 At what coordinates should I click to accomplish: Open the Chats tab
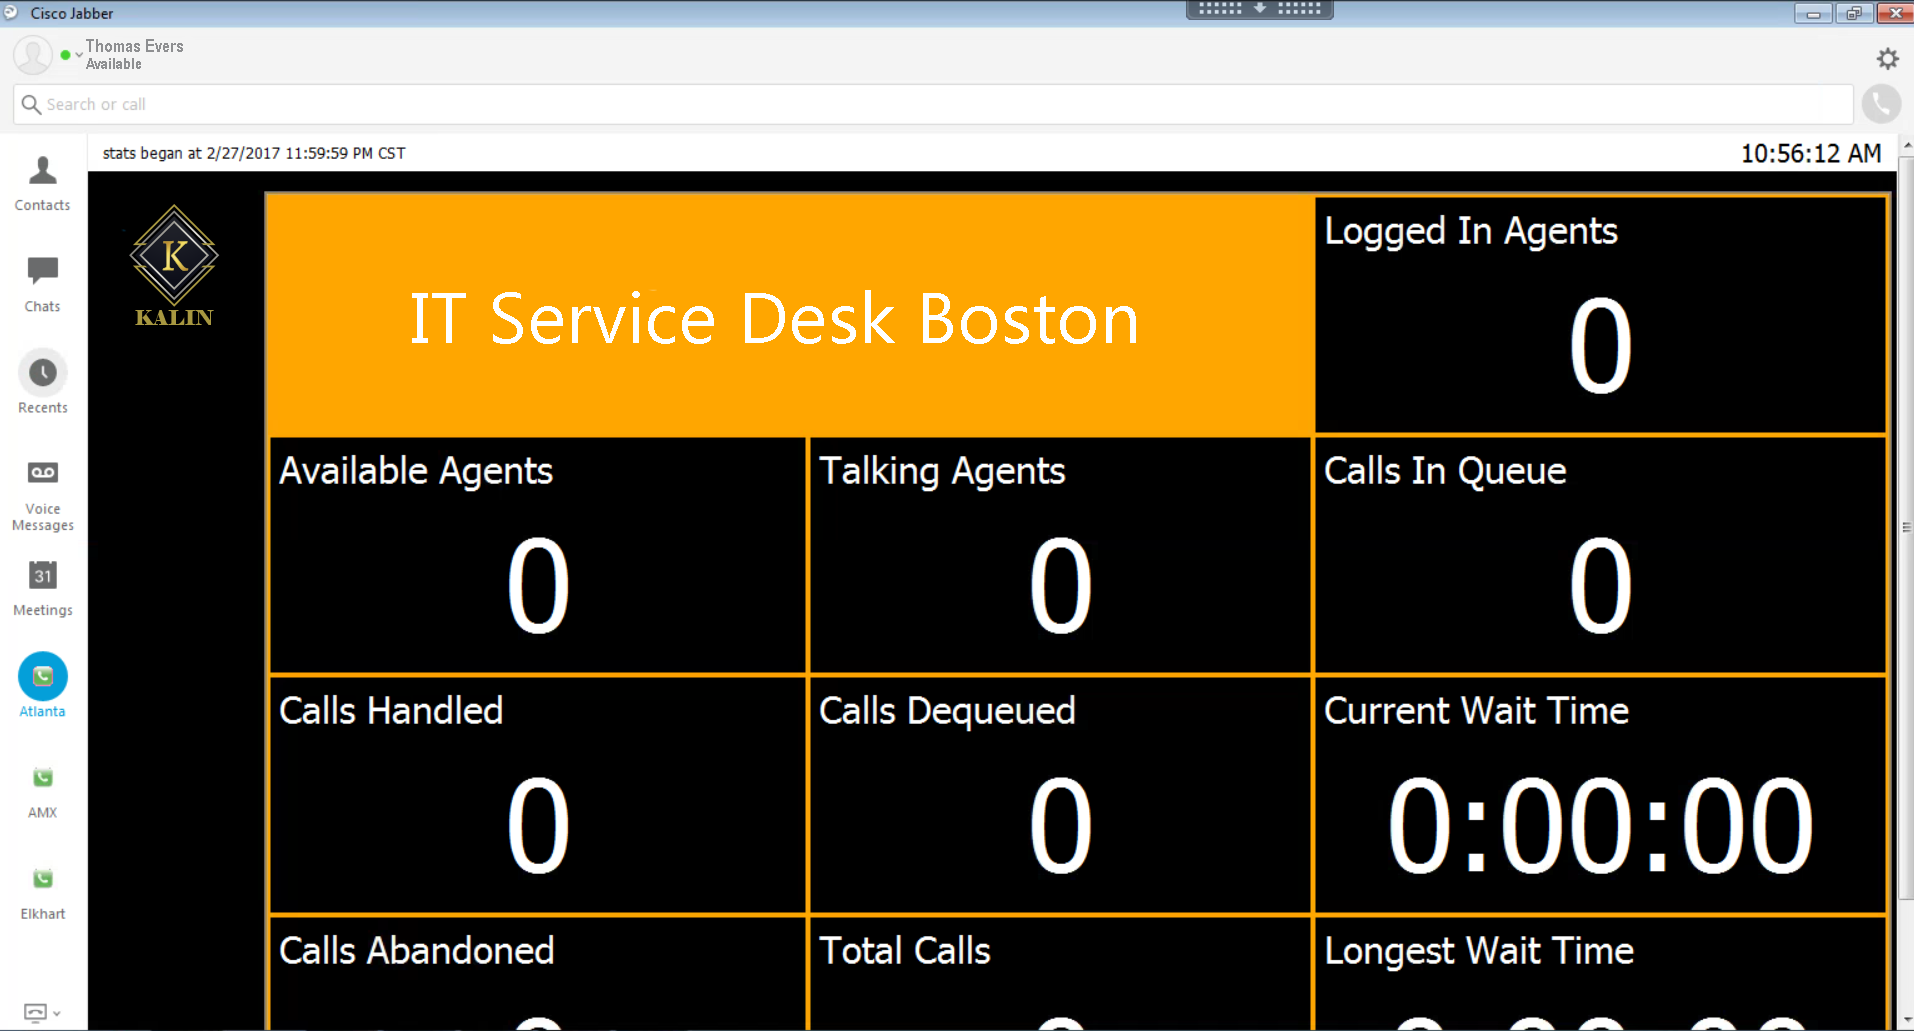43,285
